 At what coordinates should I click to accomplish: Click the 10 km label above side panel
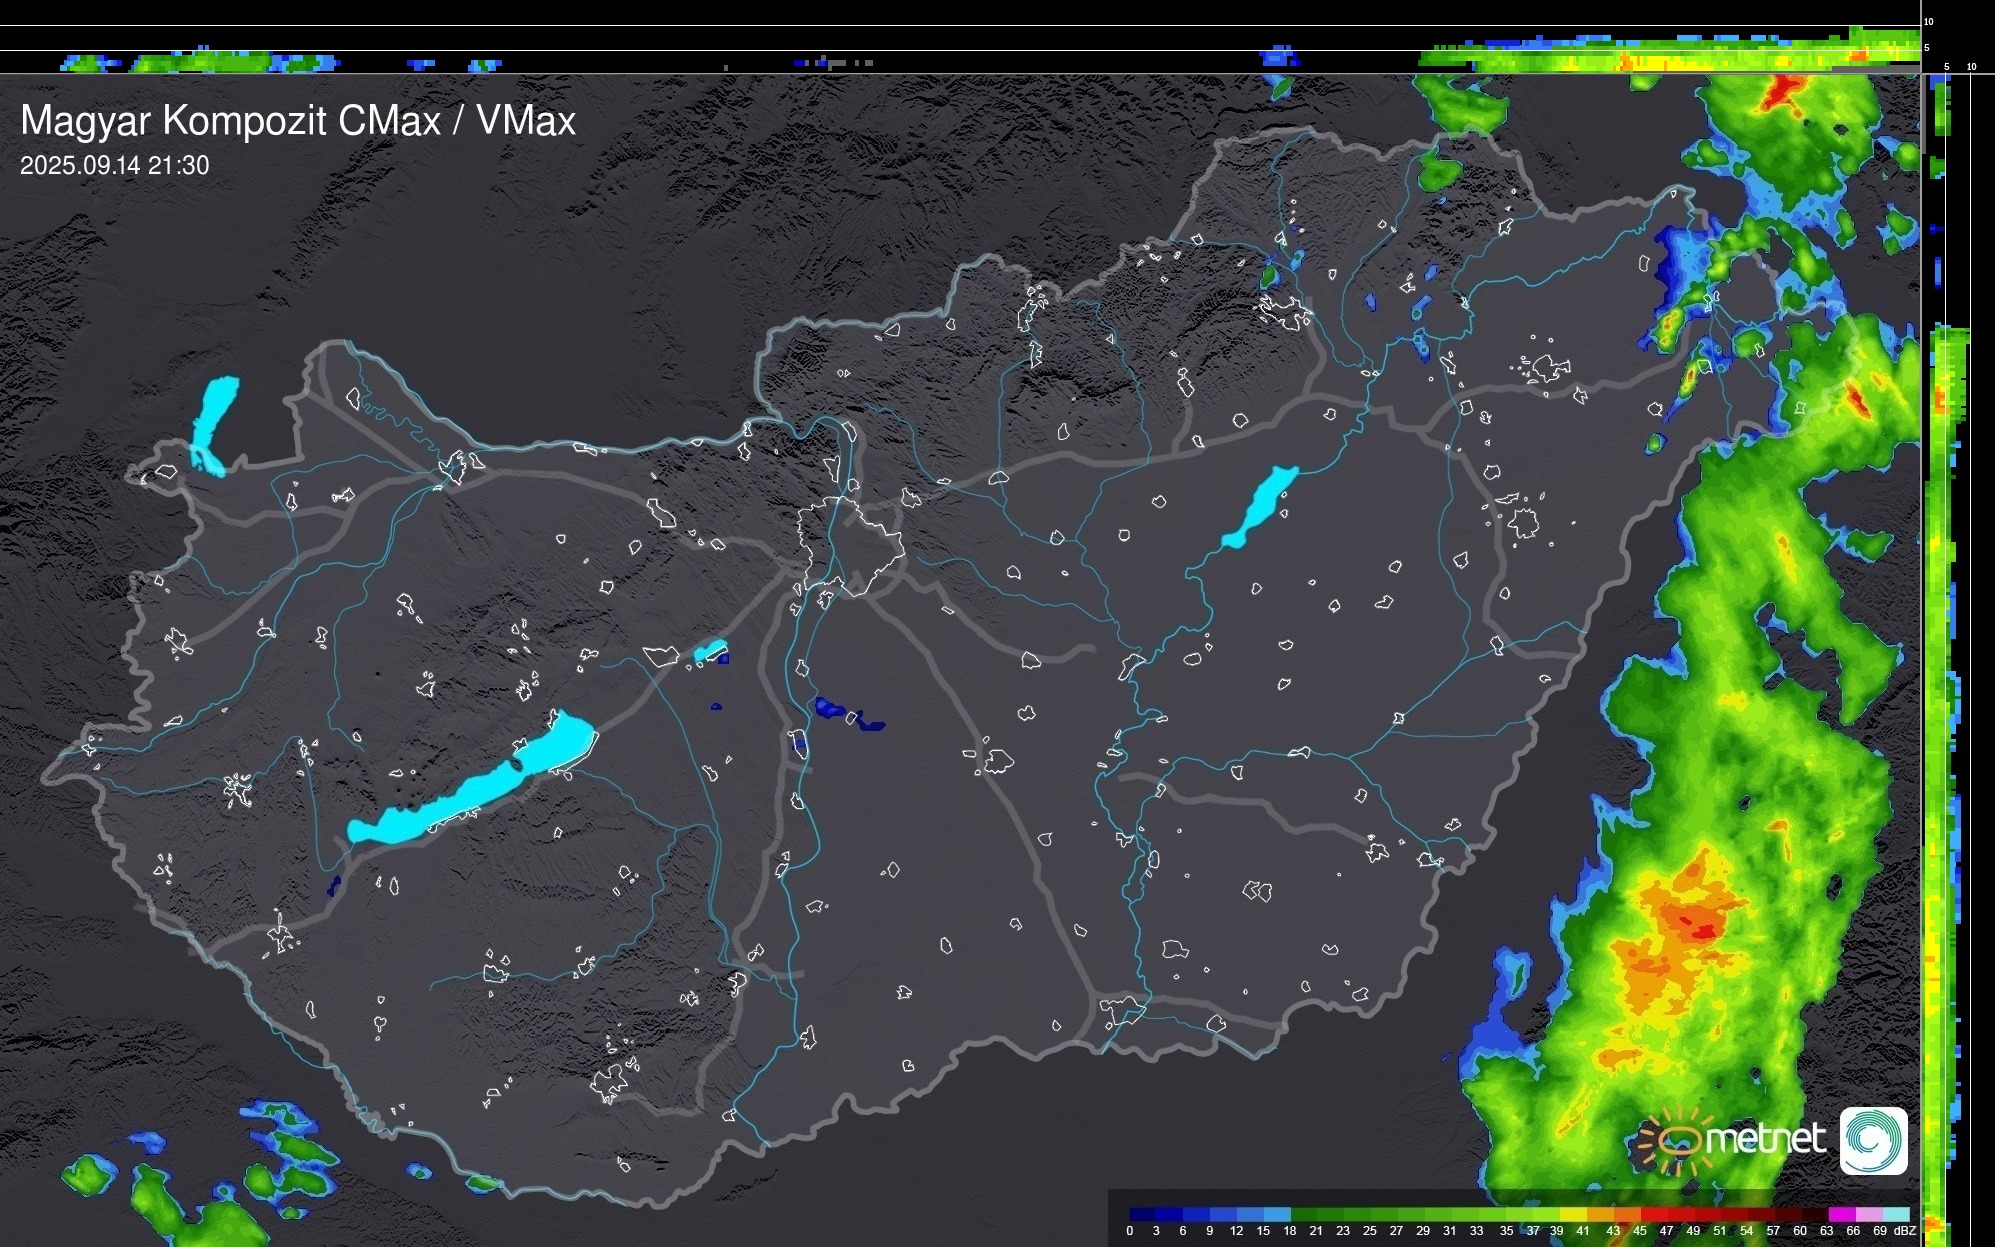click(1972, 67)
